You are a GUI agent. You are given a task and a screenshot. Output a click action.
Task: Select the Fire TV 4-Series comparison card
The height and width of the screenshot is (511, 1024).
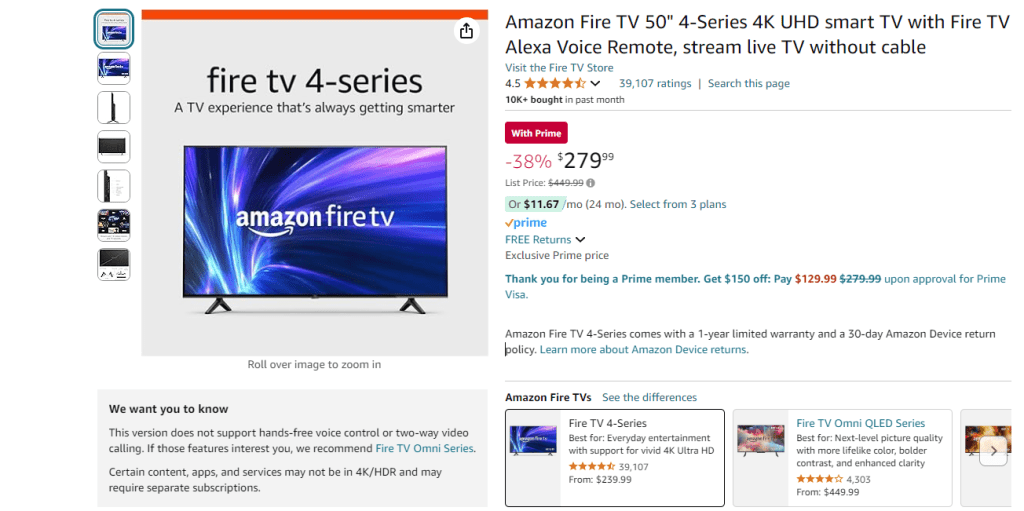click(x=614, y=458)
